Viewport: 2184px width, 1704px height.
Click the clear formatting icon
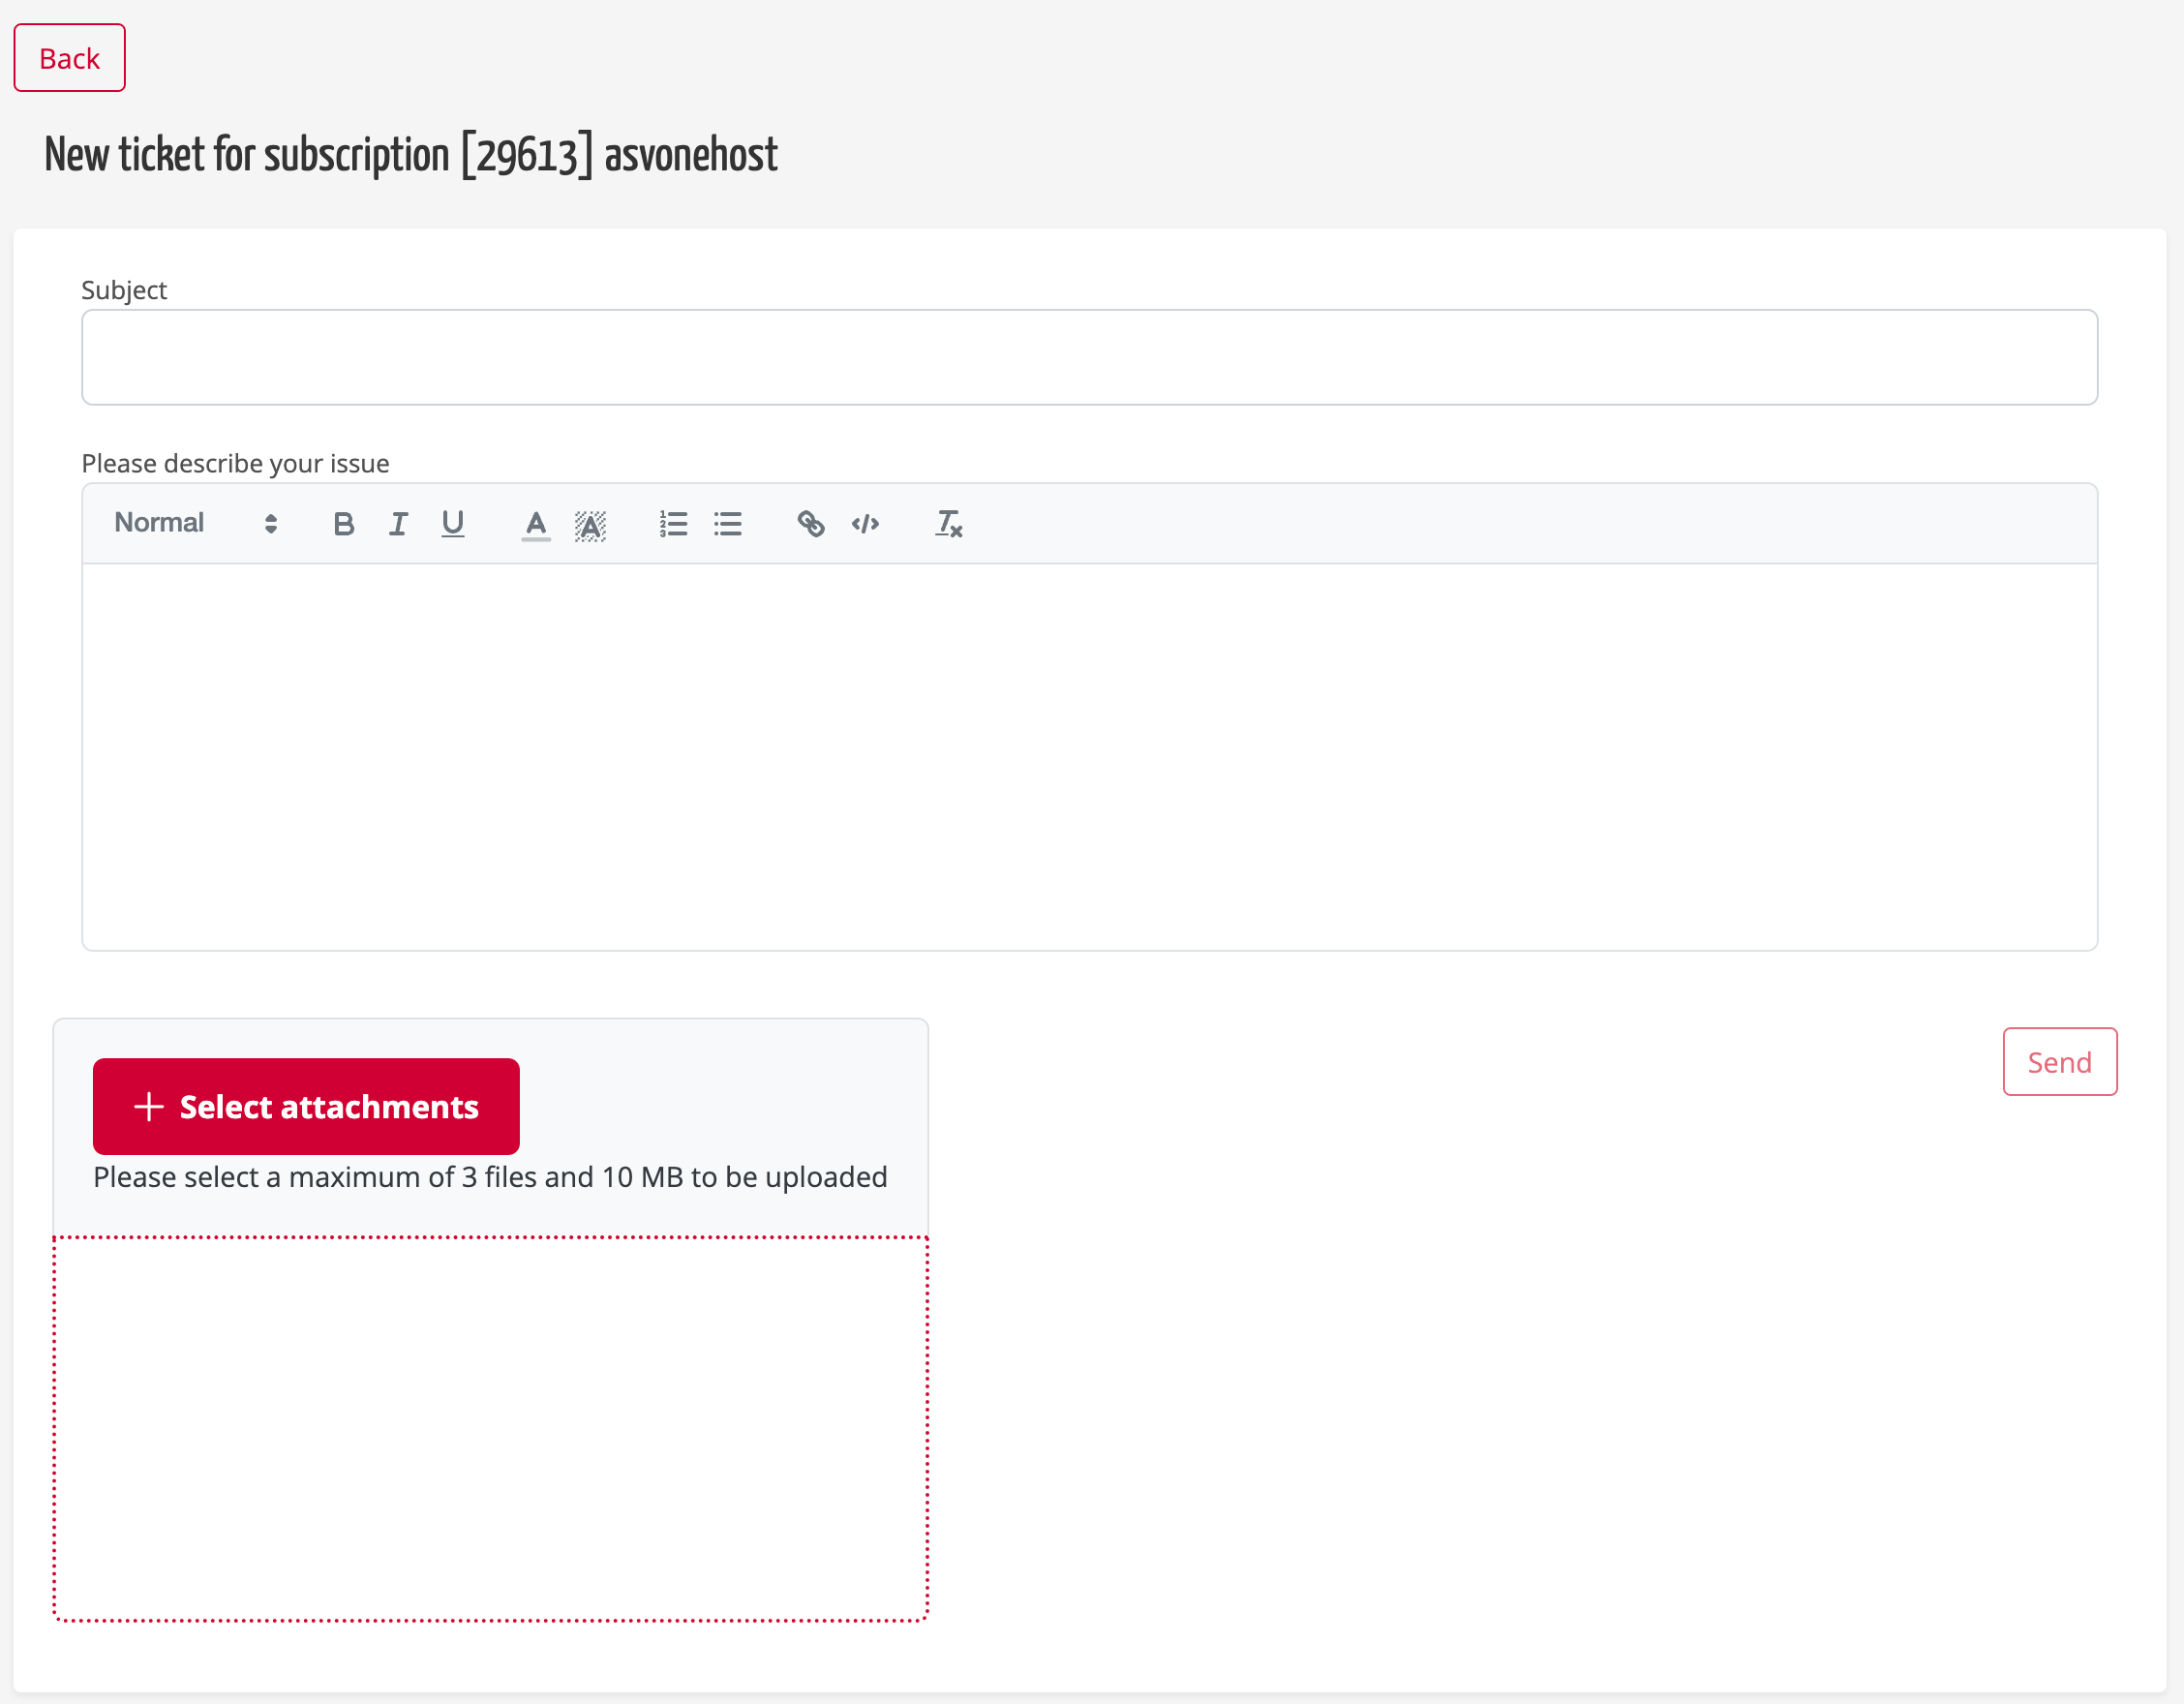[947, 523]
